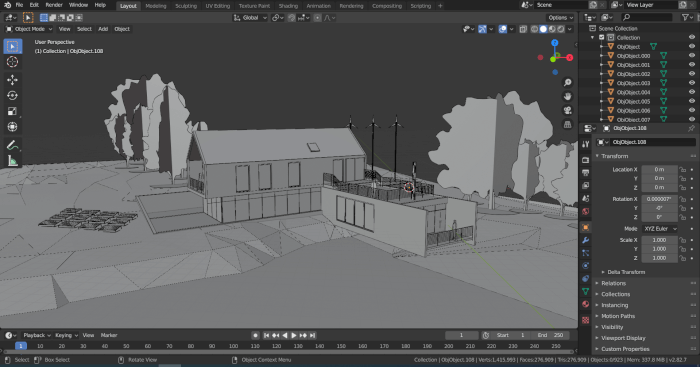Open the Material properties tab

coord(586,304)
